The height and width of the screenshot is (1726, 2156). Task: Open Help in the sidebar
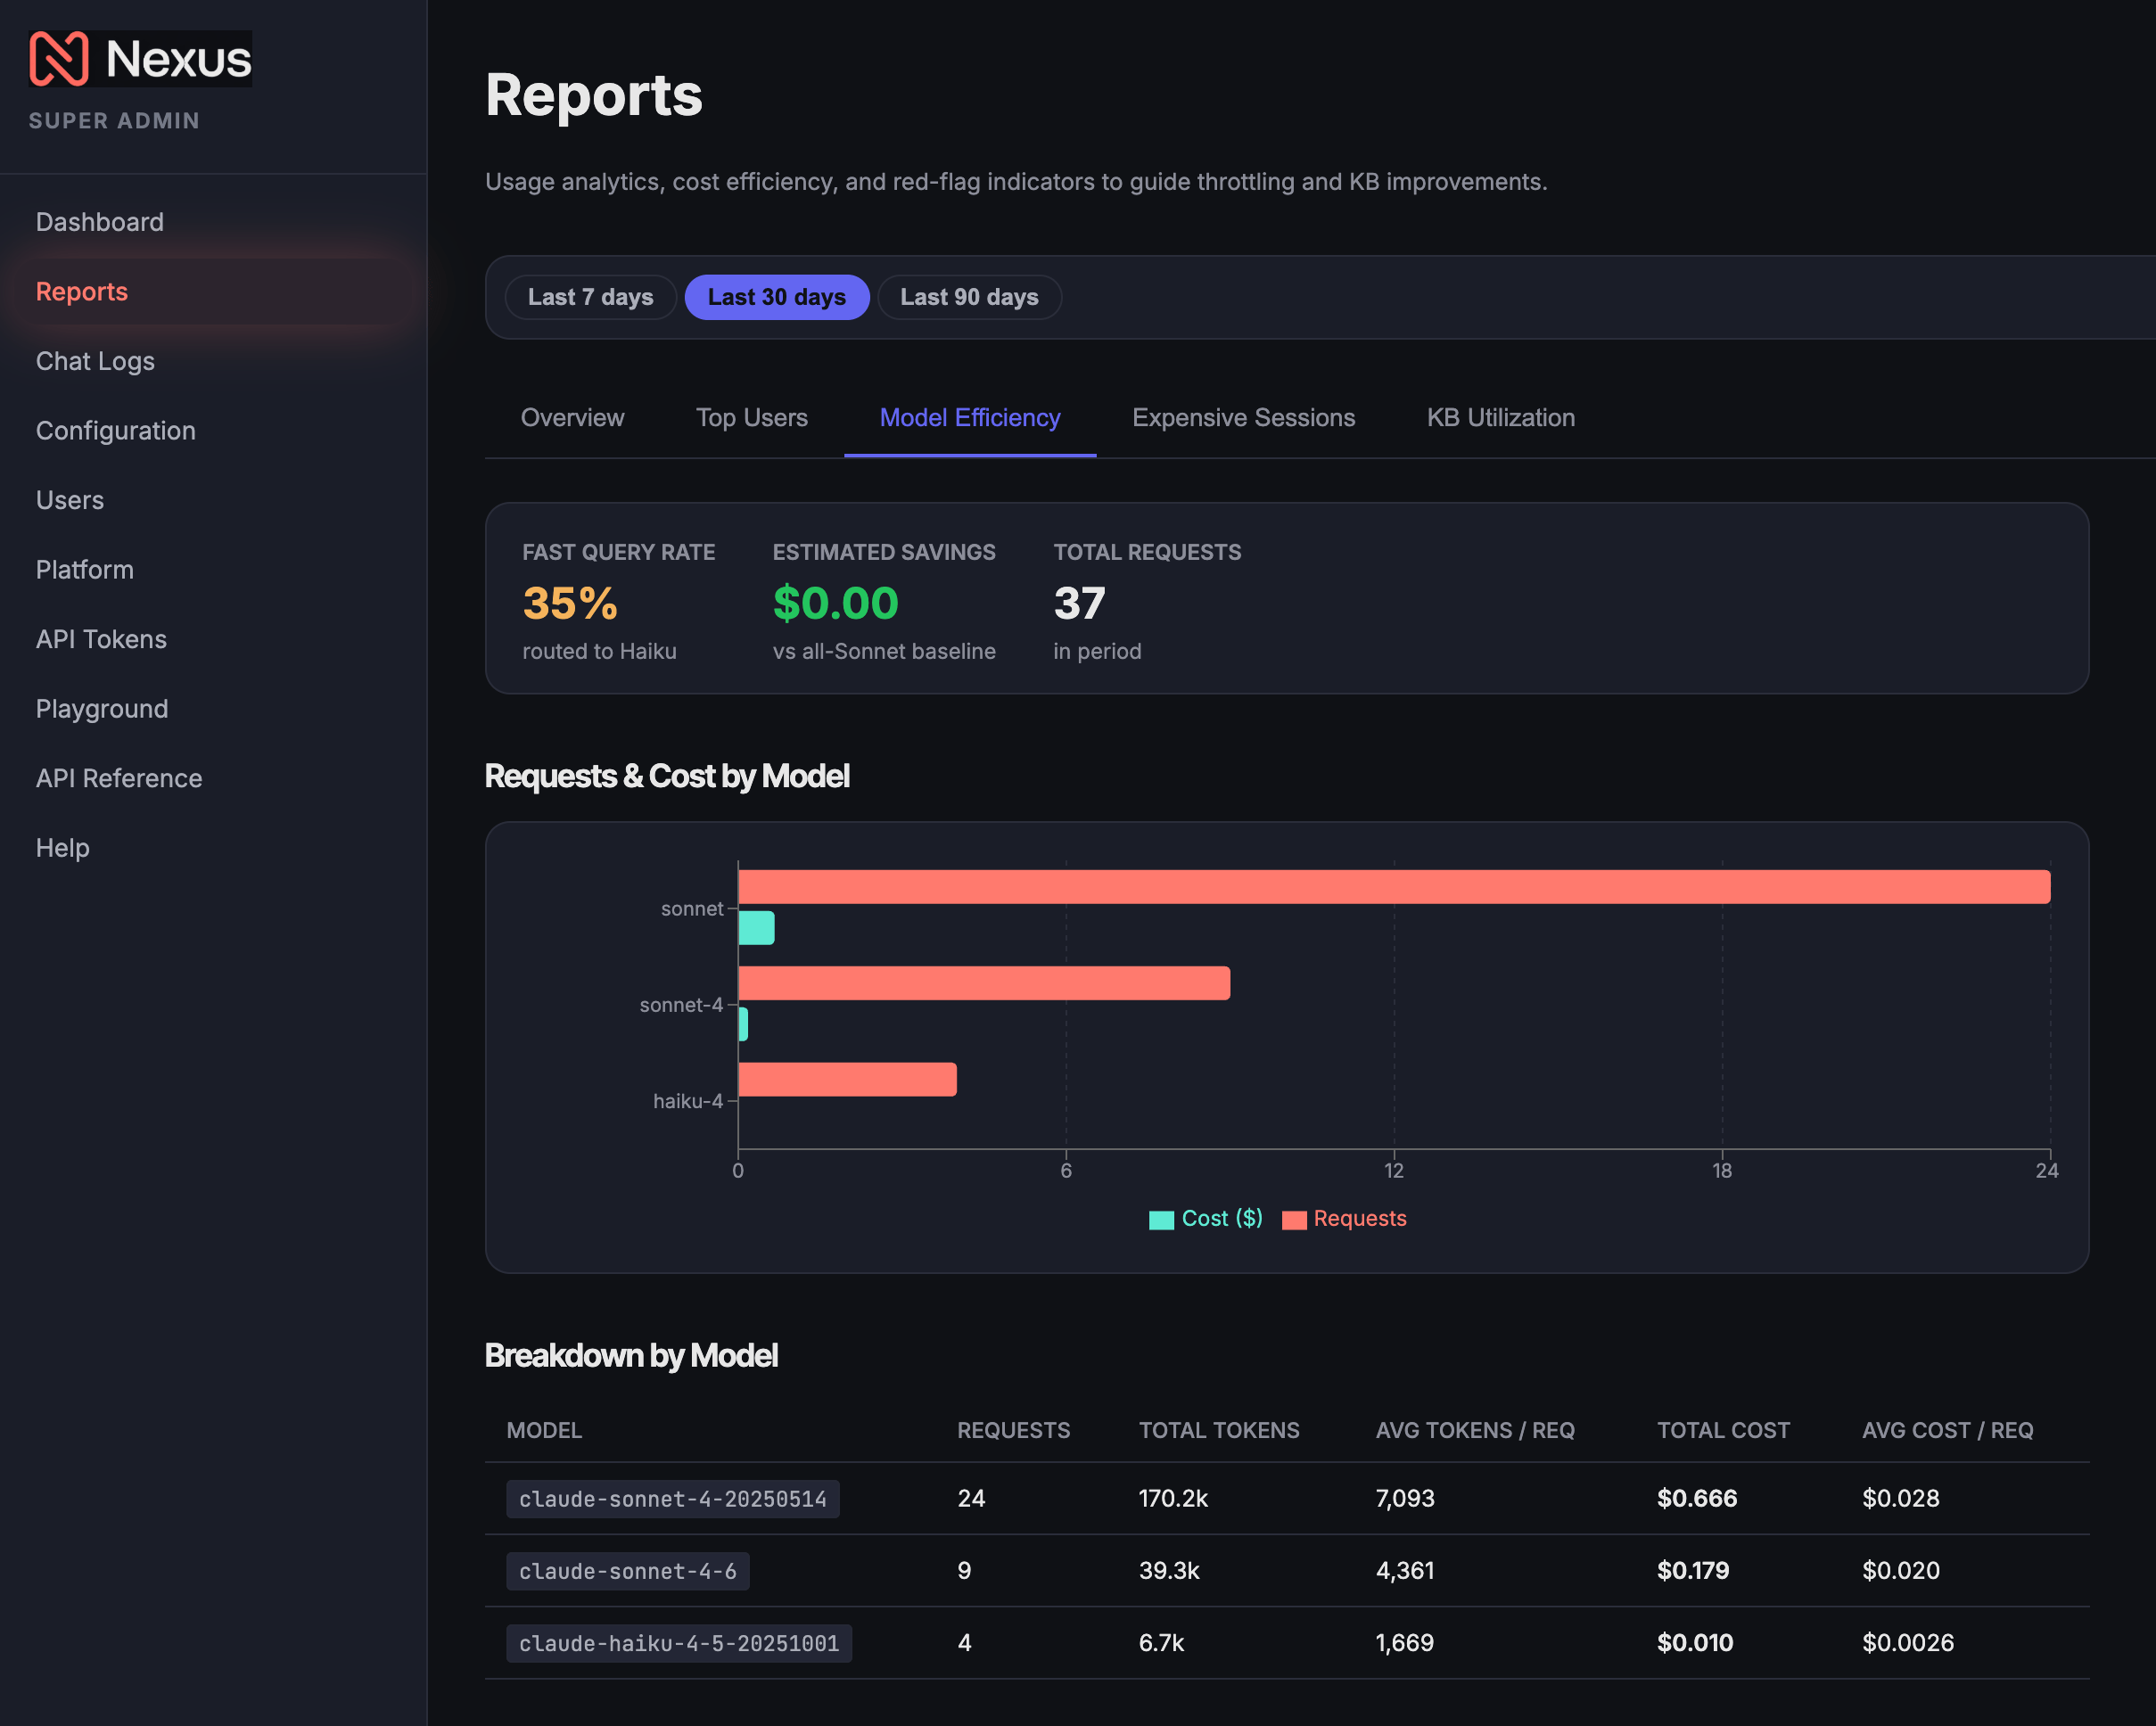click(x=63, y=848)
